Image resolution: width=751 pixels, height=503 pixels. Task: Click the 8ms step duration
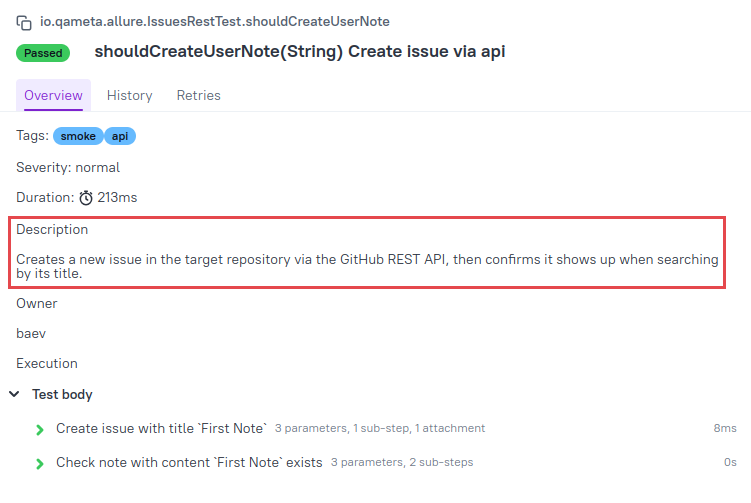pos(725,428)
